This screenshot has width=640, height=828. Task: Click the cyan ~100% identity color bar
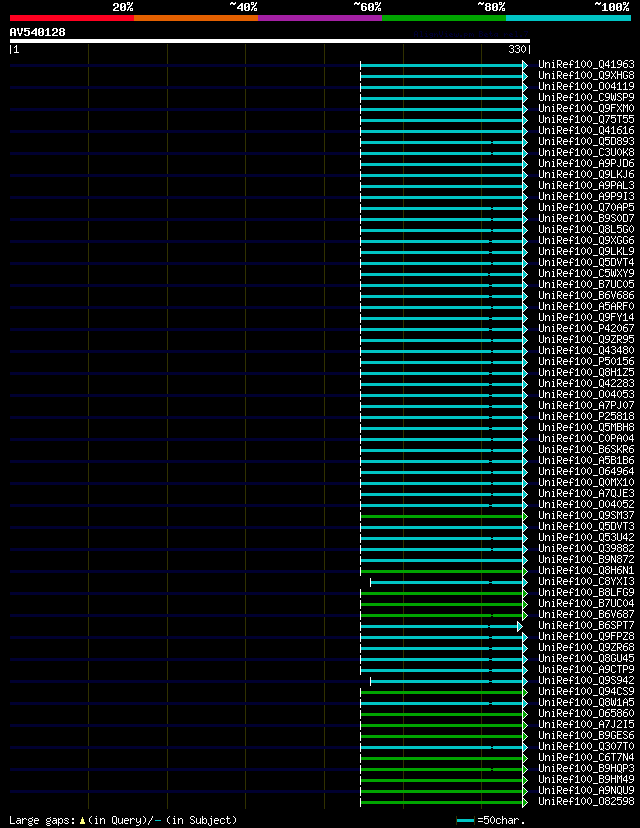(569, 18)
